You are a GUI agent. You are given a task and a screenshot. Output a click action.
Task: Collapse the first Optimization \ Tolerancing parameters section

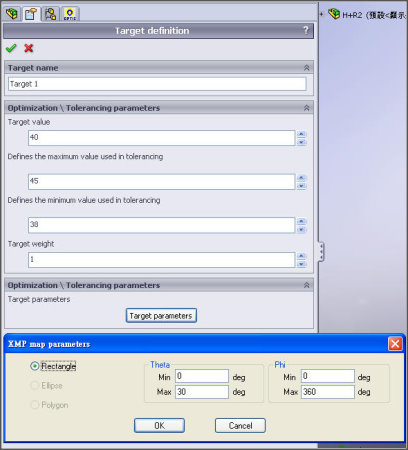pyautogui.click(x=306, y=108)
